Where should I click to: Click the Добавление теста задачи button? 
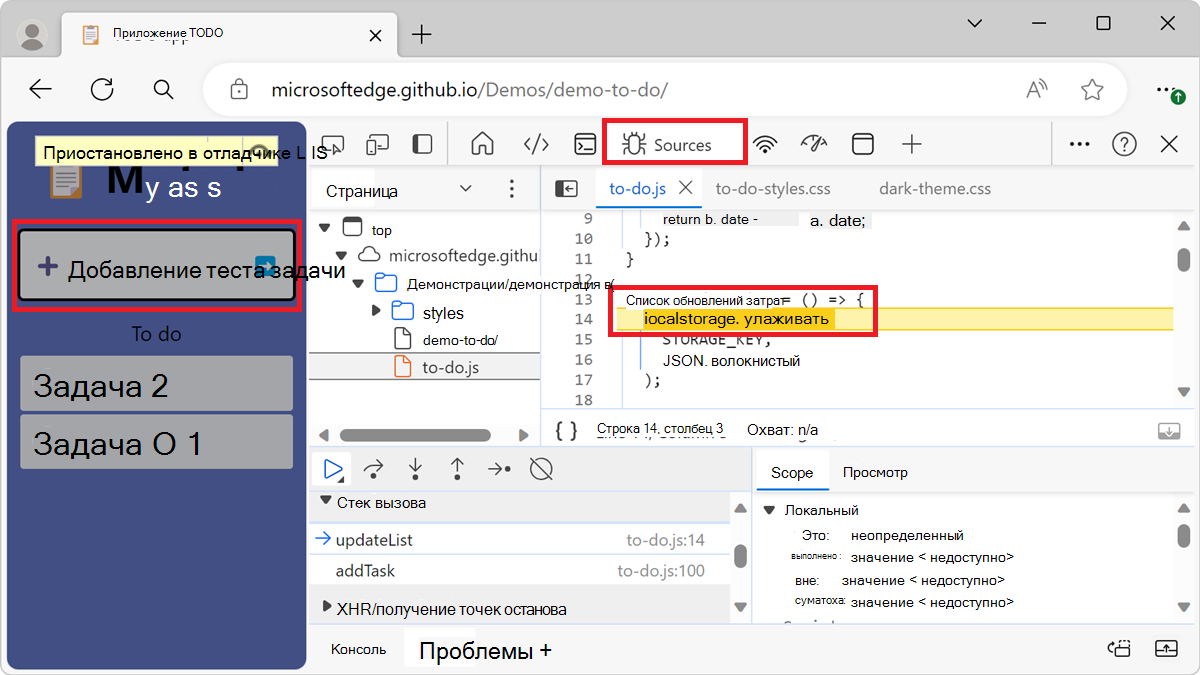(x=155, y=265)
